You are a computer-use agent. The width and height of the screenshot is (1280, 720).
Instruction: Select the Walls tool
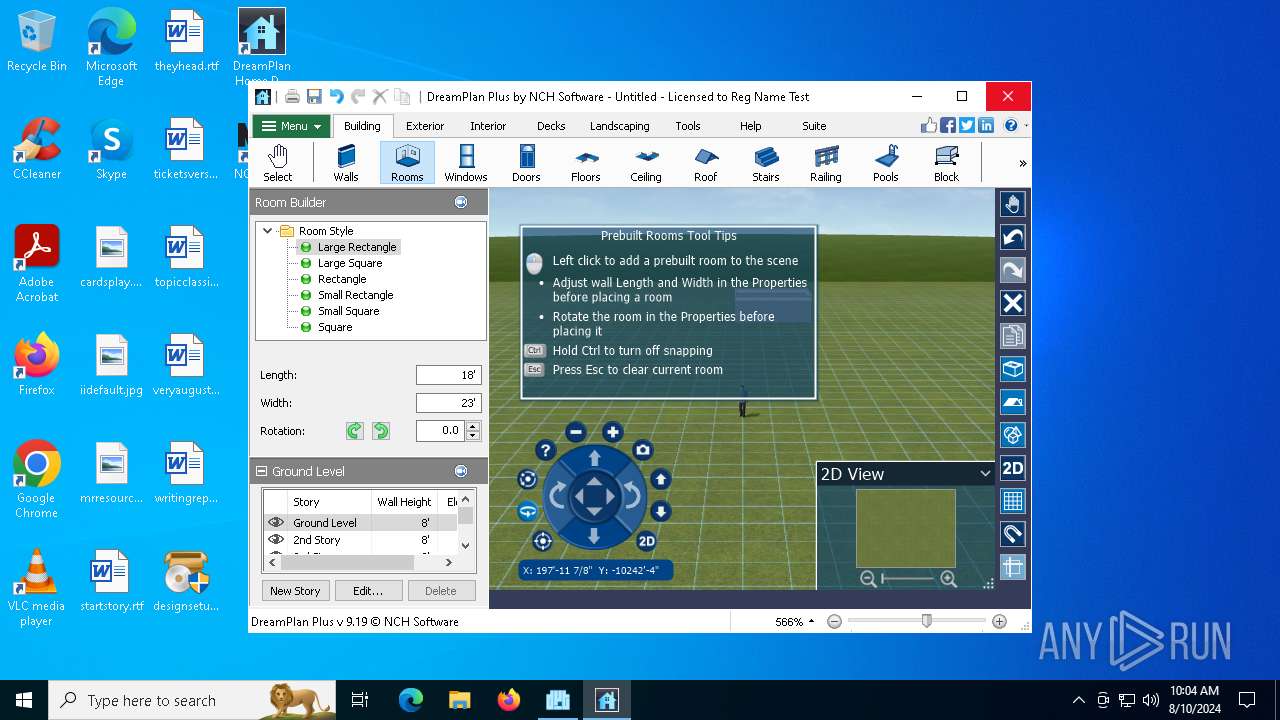346,163
